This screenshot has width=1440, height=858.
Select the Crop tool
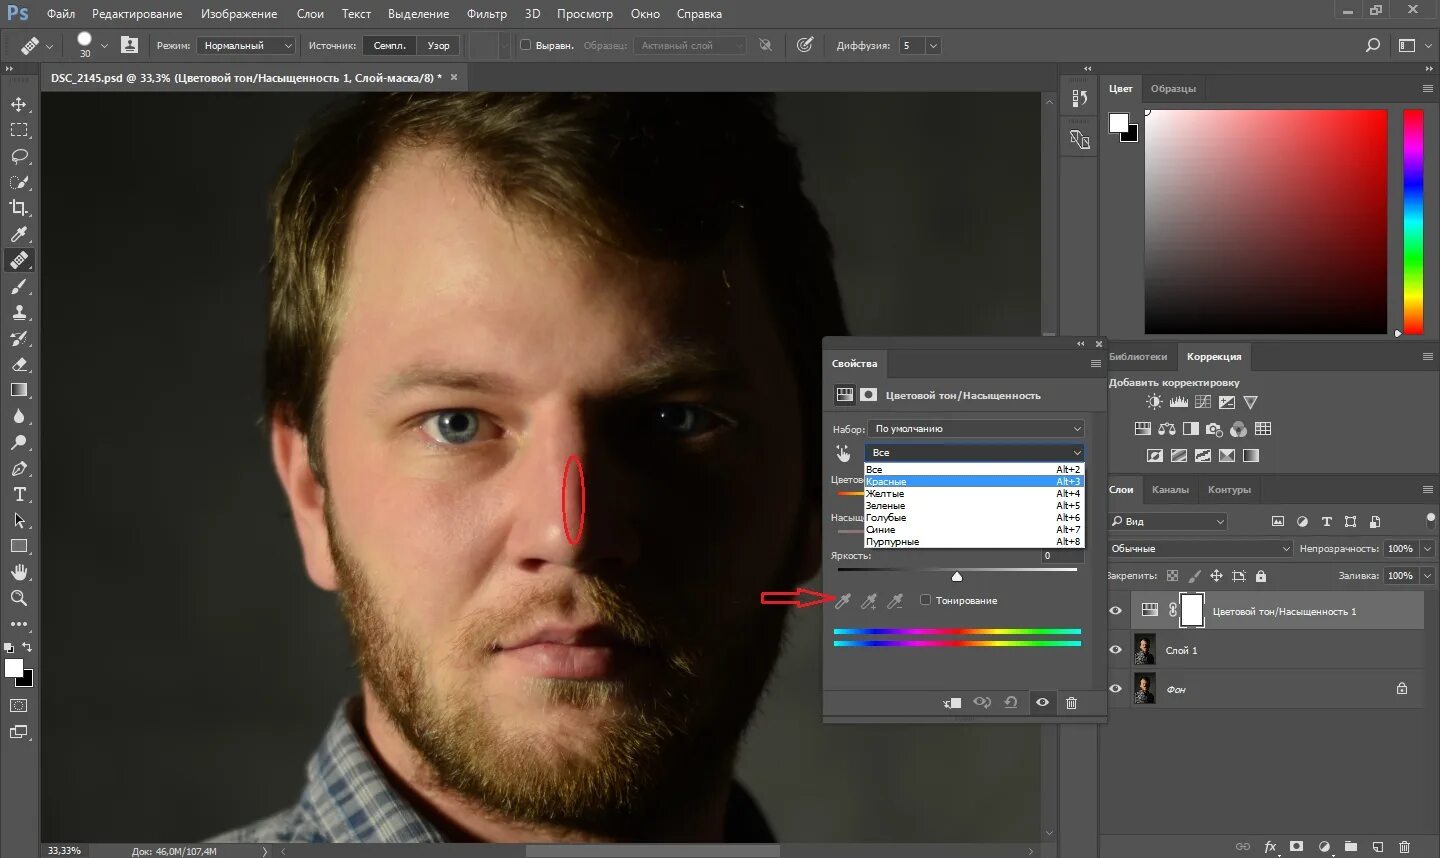click(x=19, y=208)
